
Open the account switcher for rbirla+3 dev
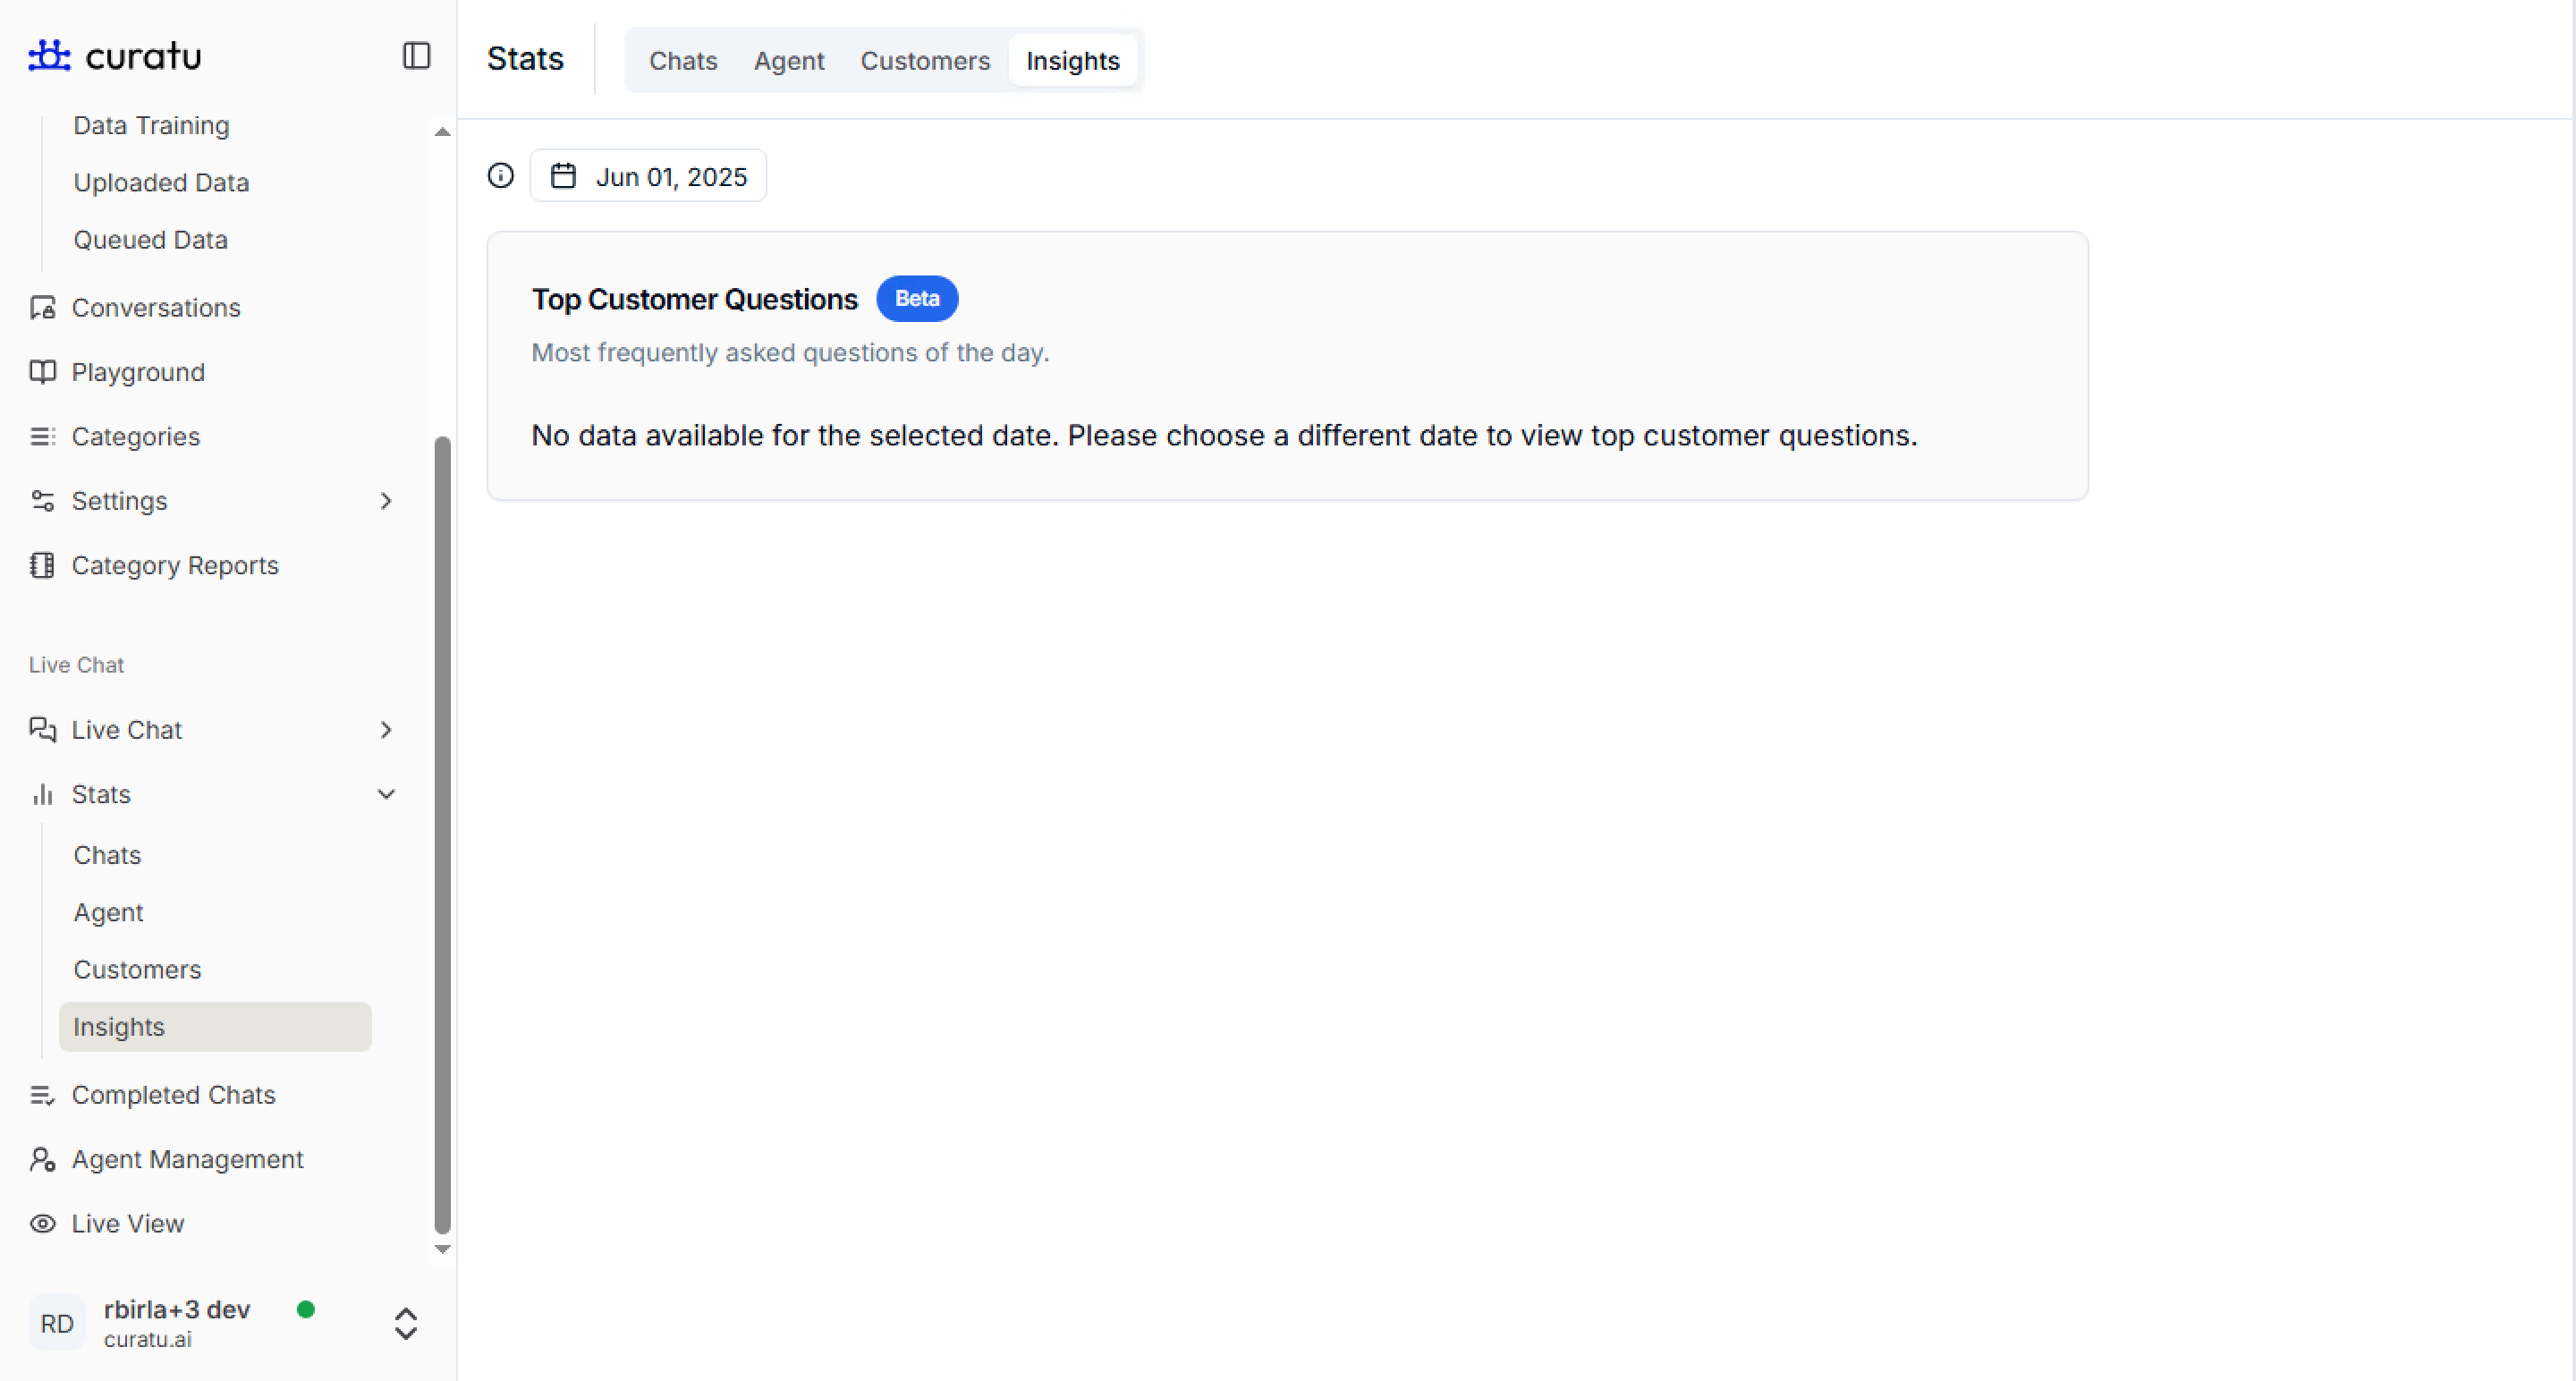405,1324
